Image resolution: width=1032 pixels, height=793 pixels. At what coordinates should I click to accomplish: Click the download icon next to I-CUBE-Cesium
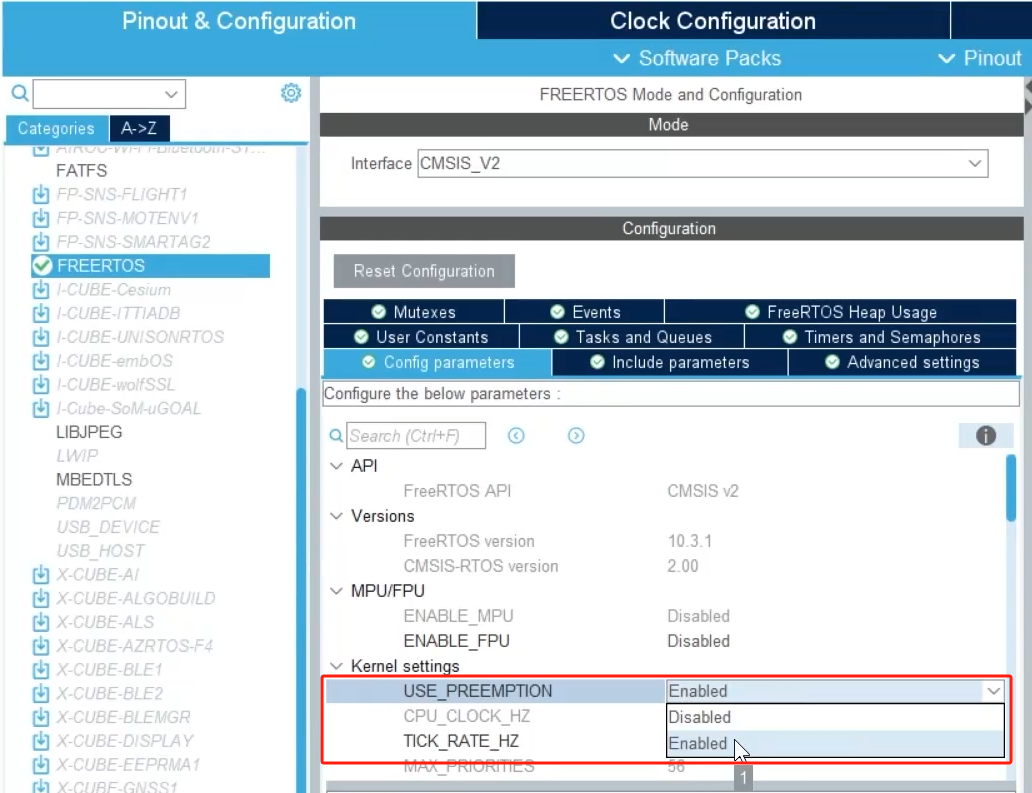pyautogui.click(x=41, y=290)
